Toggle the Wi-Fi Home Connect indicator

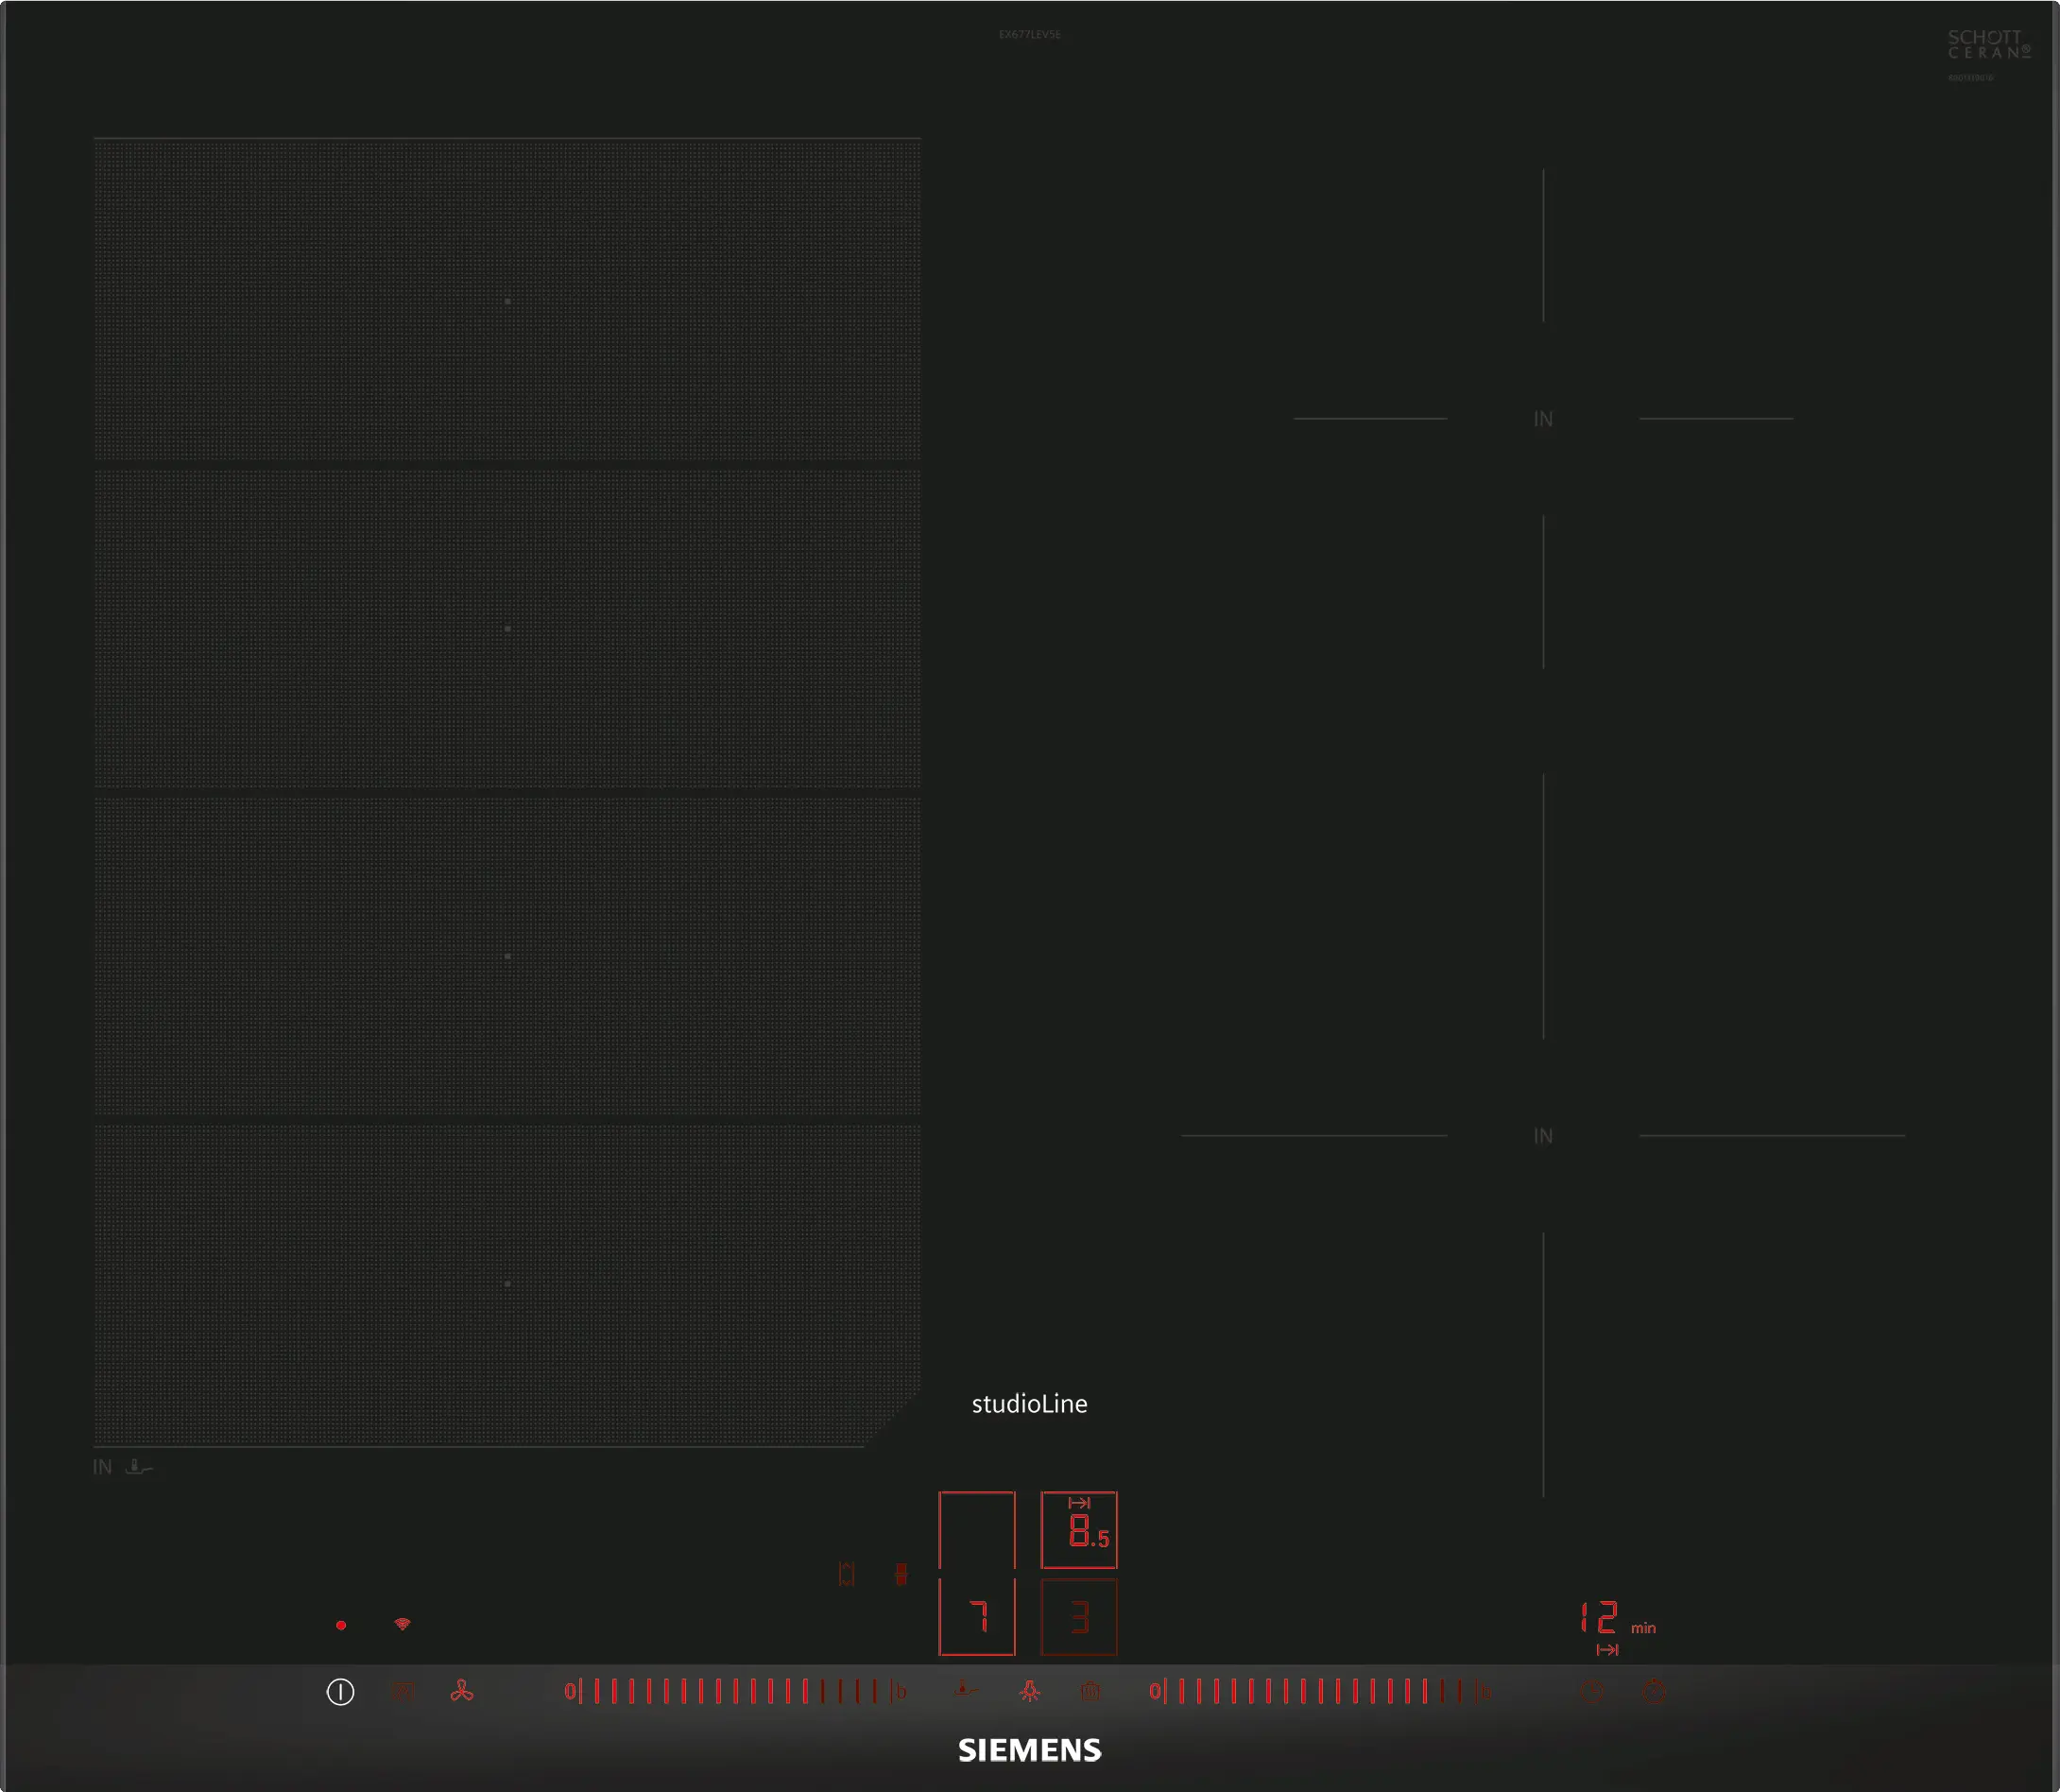click(402, 1624)
